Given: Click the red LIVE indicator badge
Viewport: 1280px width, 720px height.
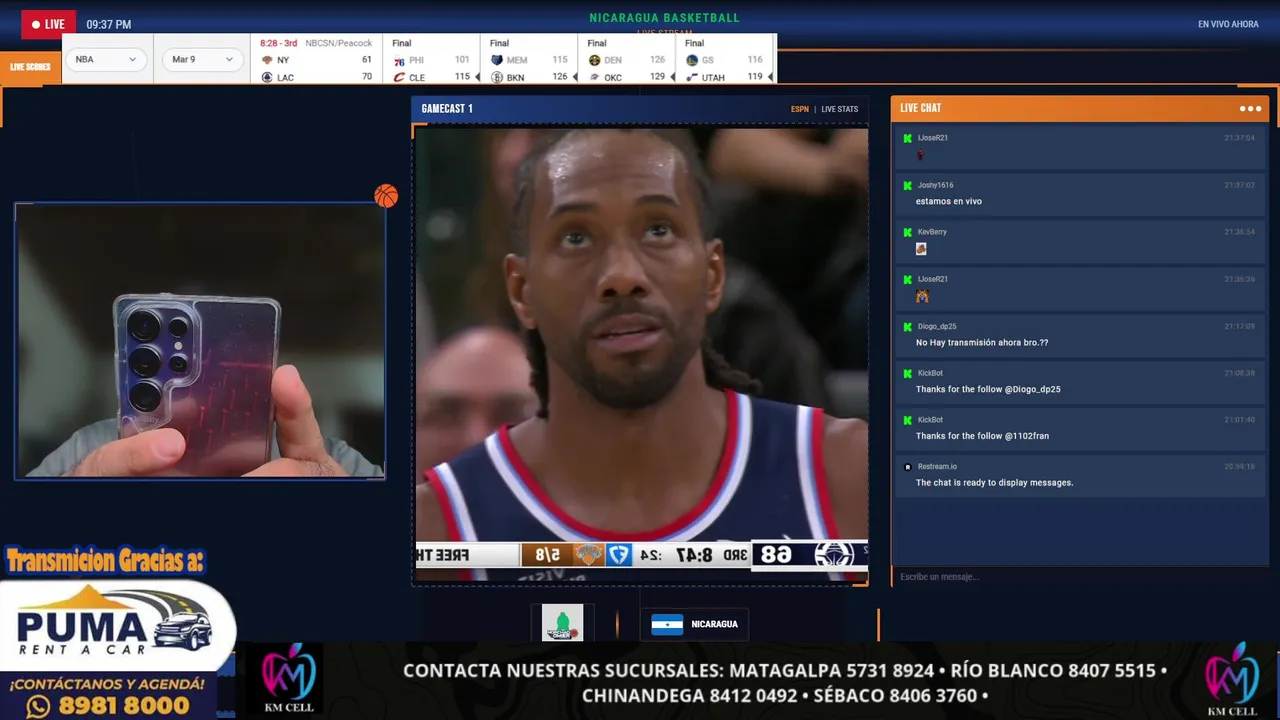Looking at the screenshot, I should tap(48, 24).
